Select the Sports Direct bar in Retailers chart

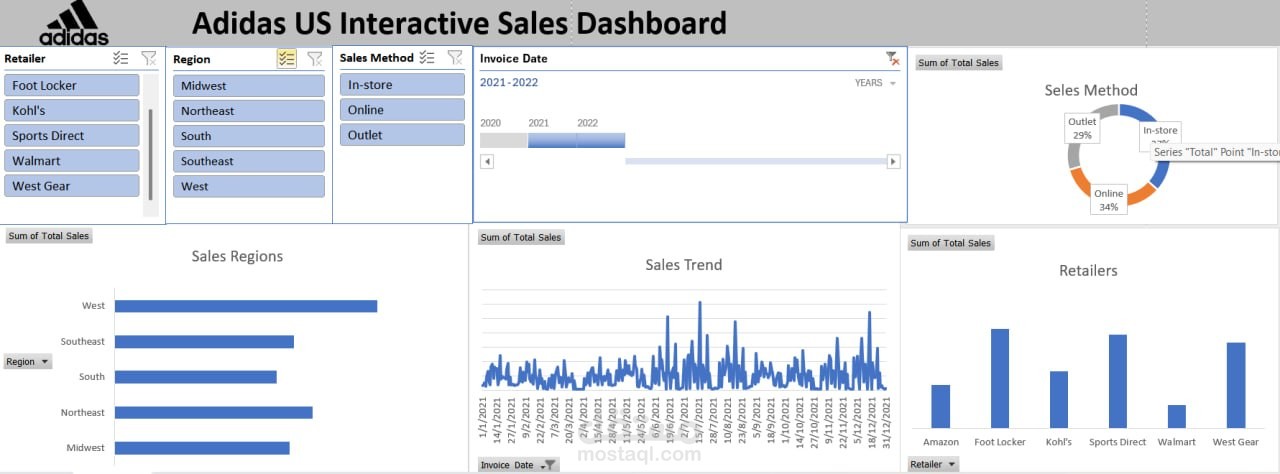tap(1118, 381)
